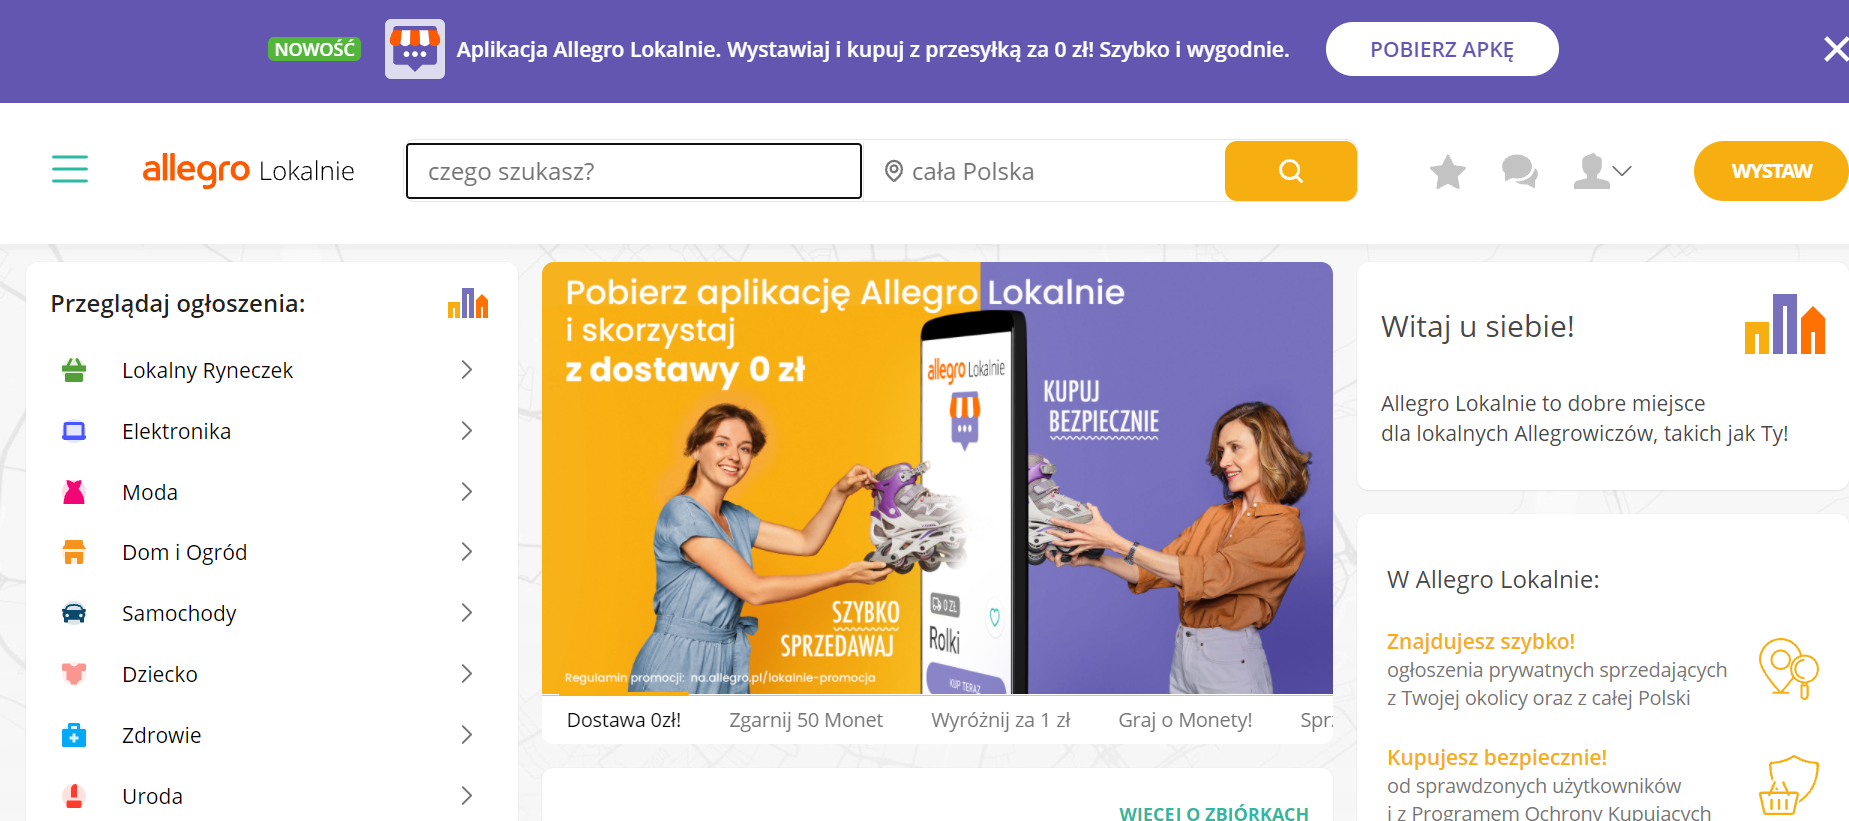
Task: Dismiss the purple app banner
Action: coord(1835,49)
